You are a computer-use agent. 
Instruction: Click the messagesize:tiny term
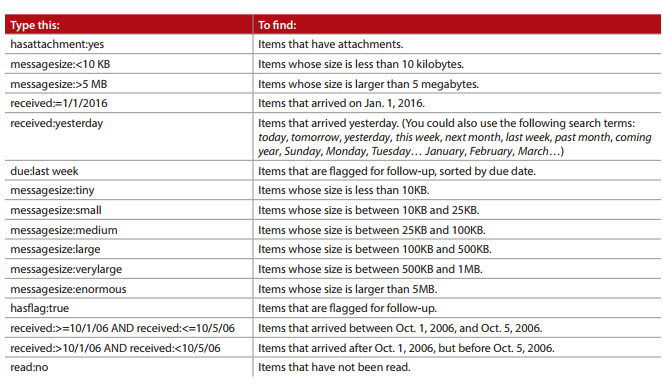point(52,191)
